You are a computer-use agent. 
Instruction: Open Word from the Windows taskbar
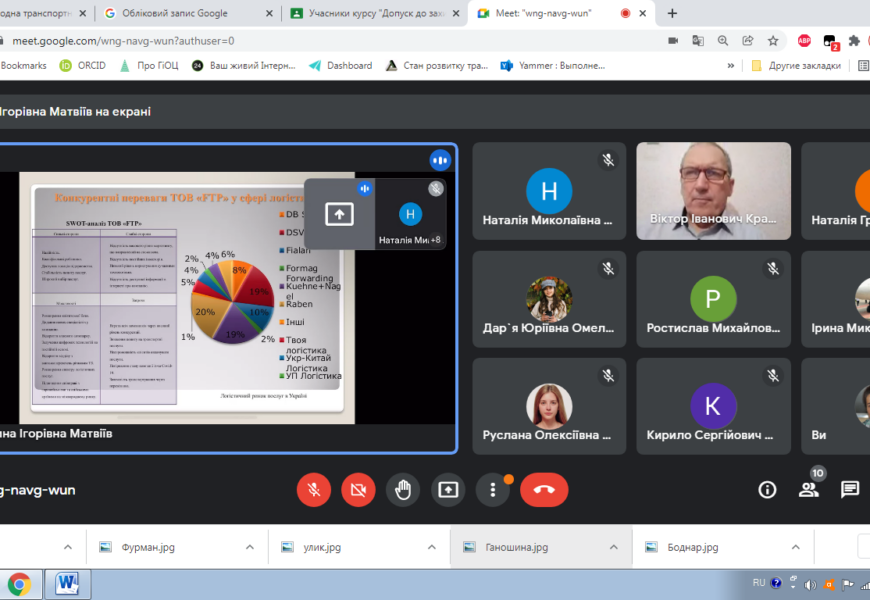click(68, 583)
